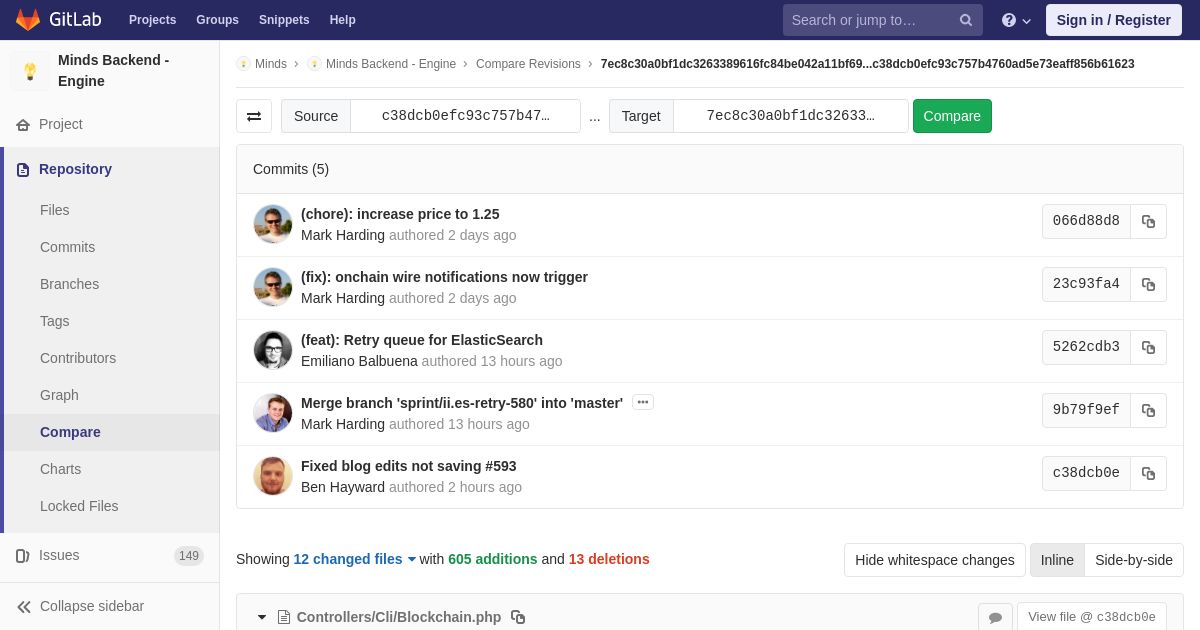
Task: Click the green Compare button
Action: point(952,116)
